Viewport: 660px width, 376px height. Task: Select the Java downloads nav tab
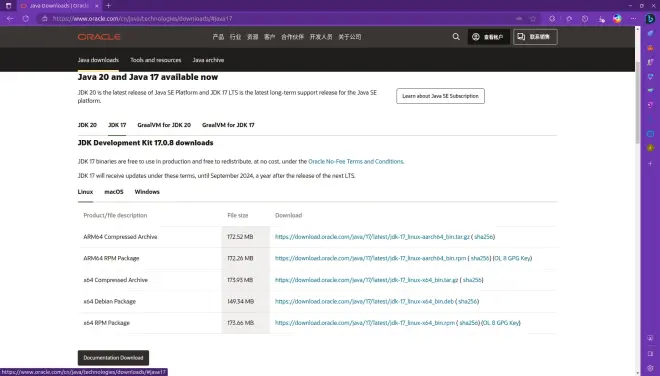point(98,60)
